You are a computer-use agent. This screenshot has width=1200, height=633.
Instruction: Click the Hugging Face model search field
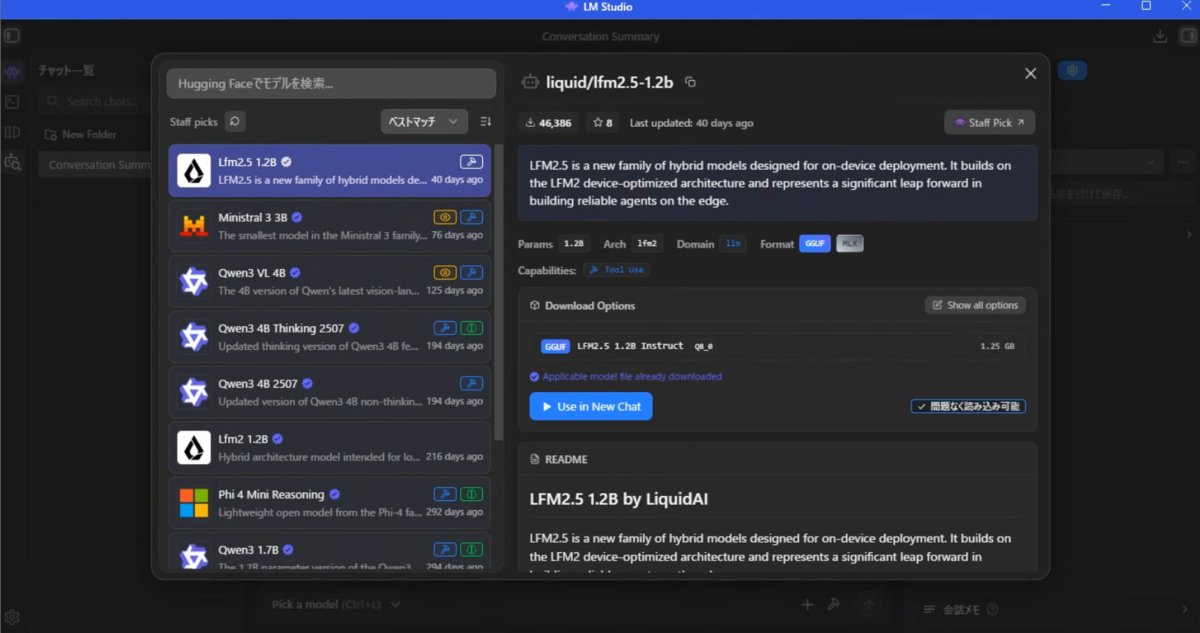tap(331, 84)
